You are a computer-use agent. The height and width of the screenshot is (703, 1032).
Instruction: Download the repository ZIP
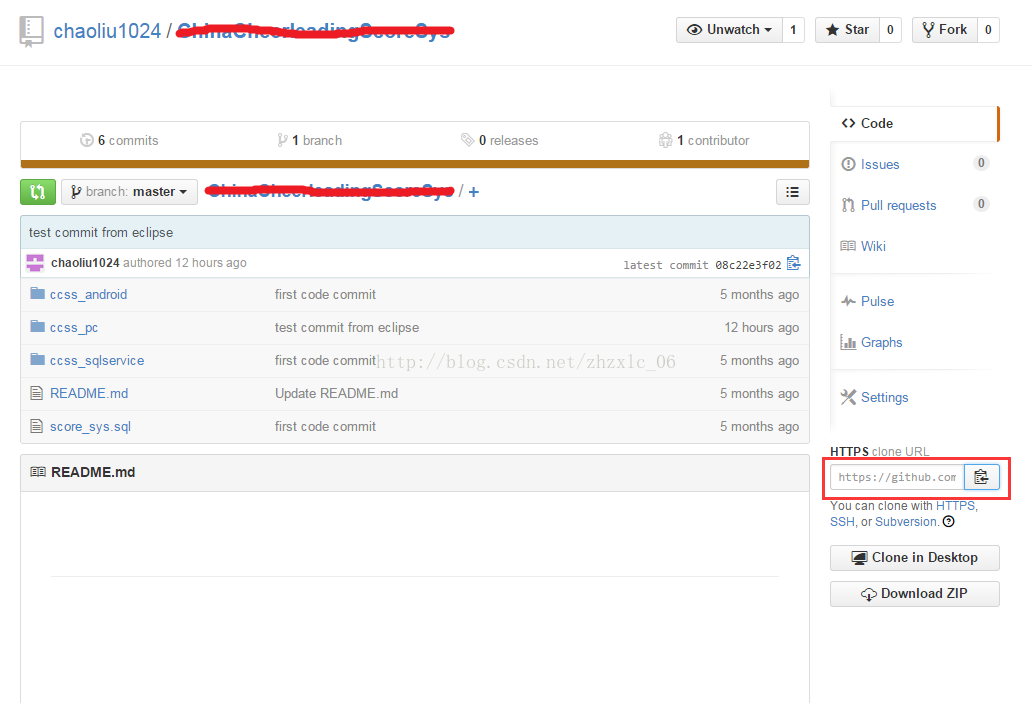[x=914, y=594]
